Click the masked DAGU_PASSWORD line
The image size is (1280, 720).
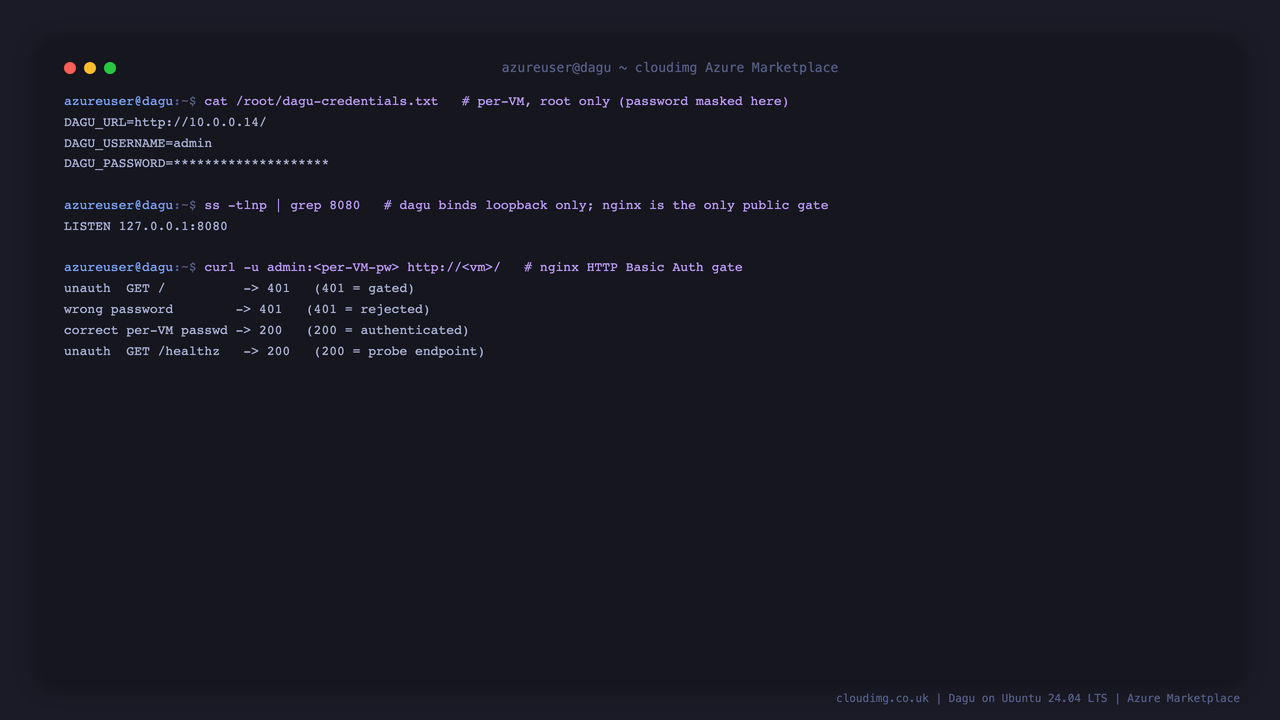click(196, 164)
